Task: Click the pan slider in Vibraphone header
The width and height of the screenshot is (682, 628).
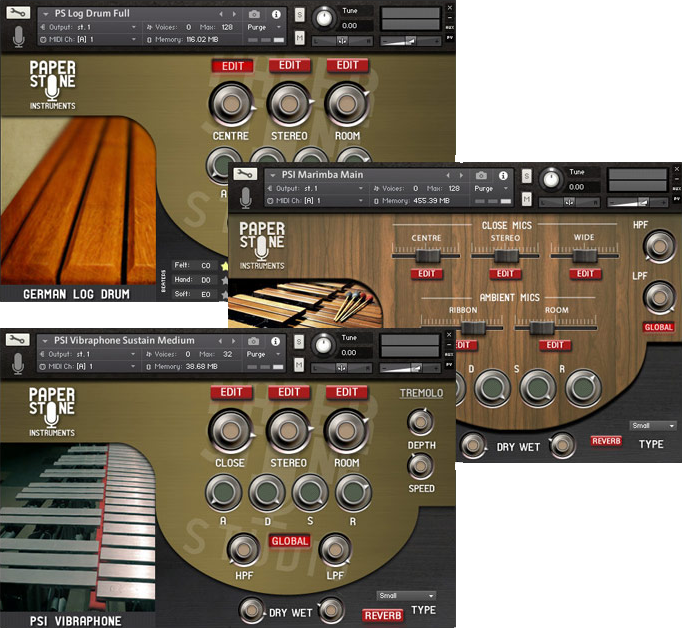Action: click(342, 368)
